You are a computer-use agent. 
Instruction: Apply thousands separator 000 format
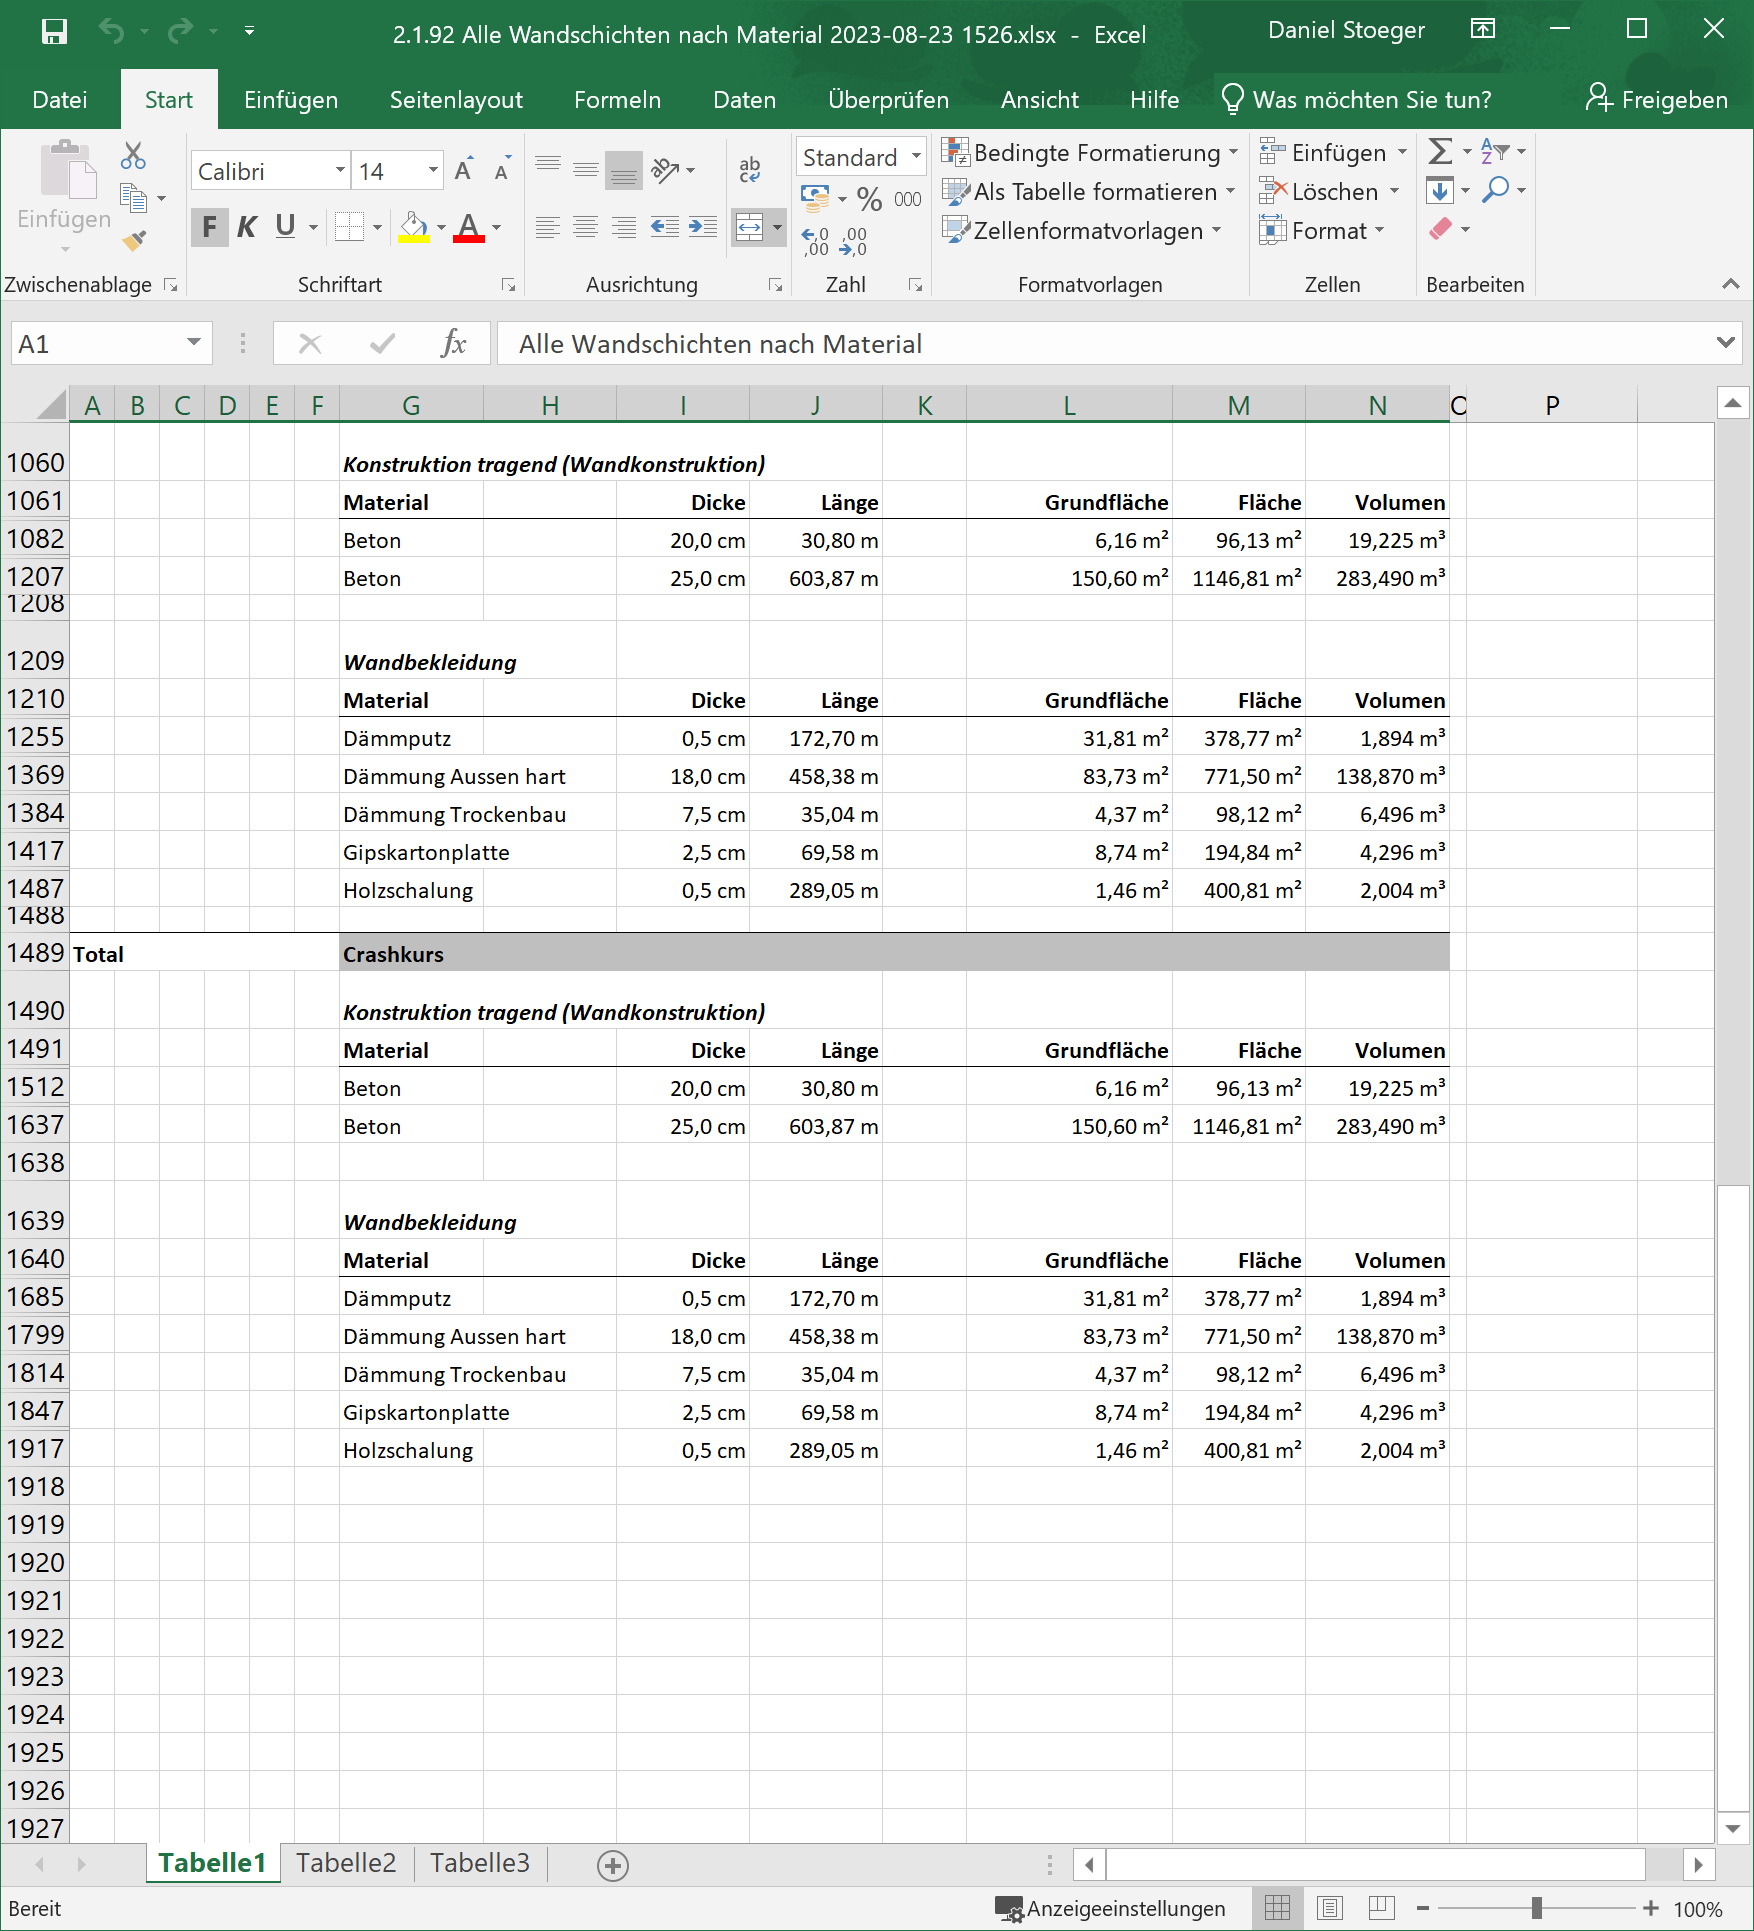908,199
